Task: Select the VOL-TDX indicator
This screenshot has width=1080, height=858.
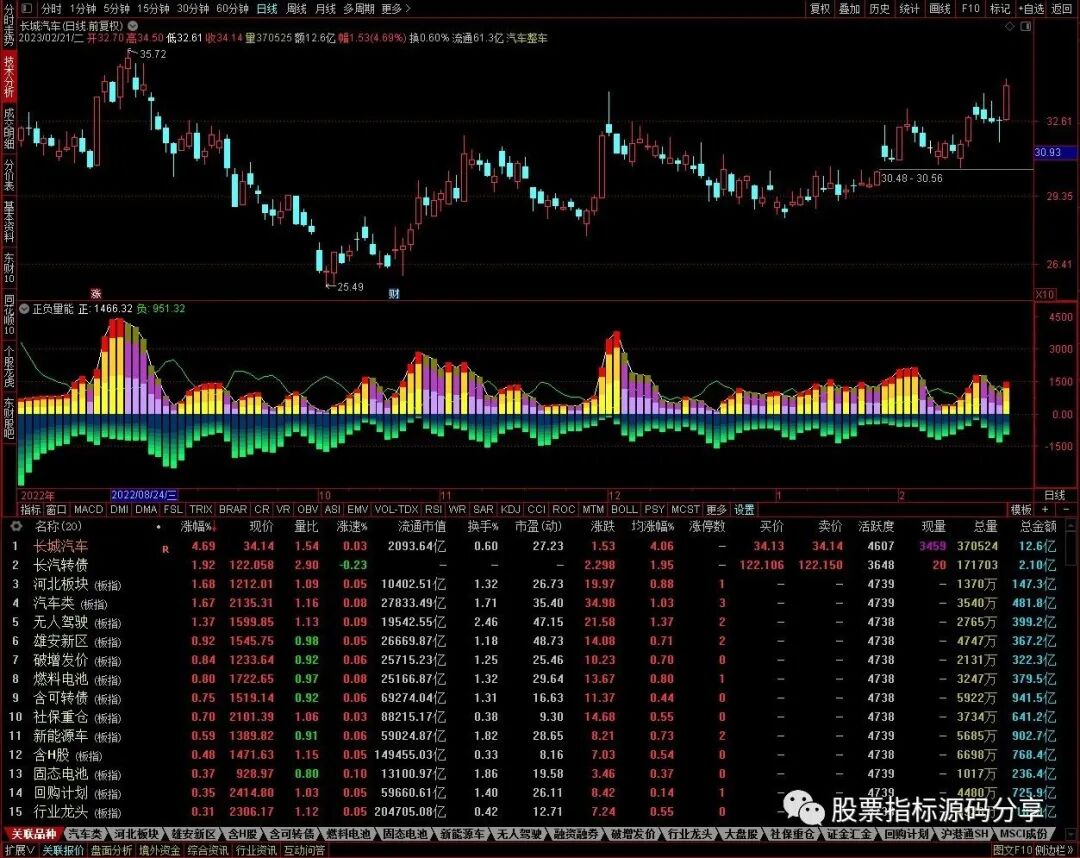Action: click(x=396, y=510)
